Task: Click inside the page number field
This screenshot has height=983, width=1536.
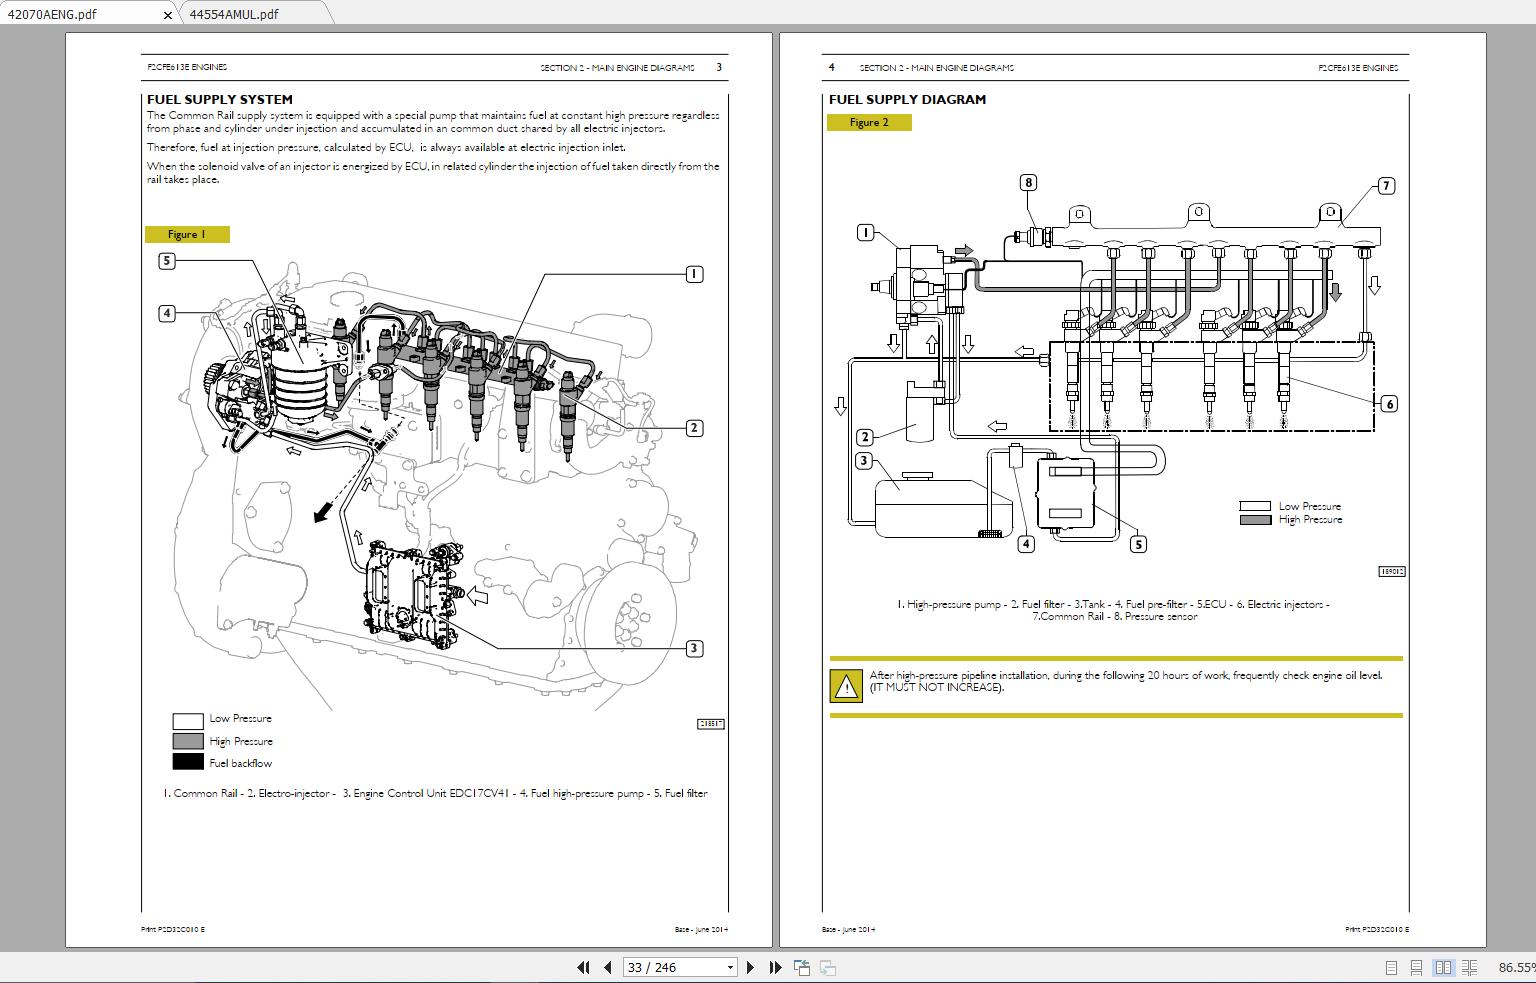Action: click(660, 967)
